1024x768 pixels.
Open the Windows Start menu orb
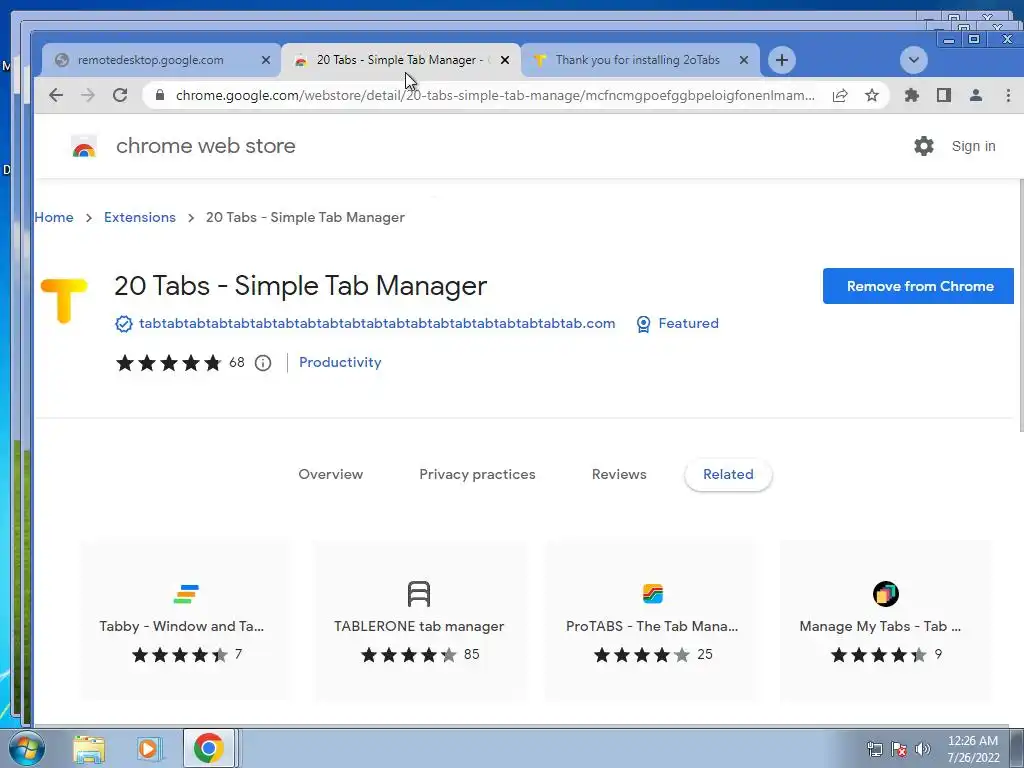point(26,748)
